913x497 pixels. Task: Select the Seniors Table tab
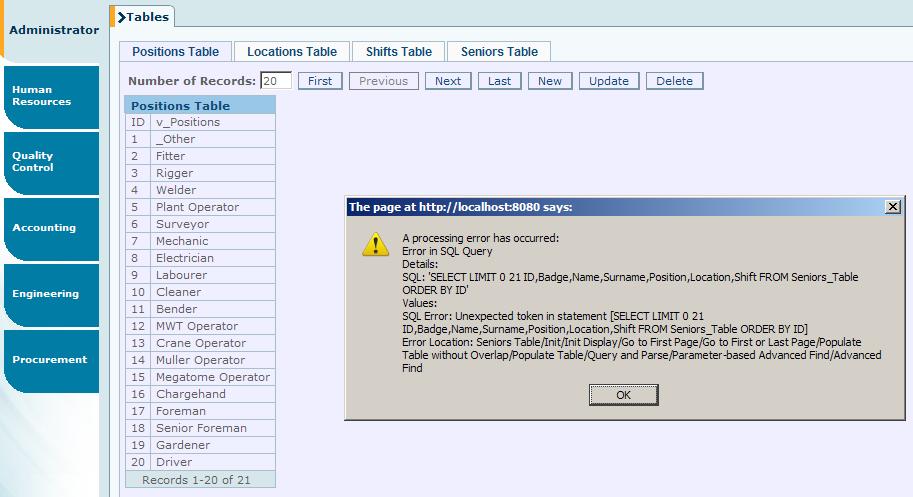pyautogui.click(x=499, y=52)
